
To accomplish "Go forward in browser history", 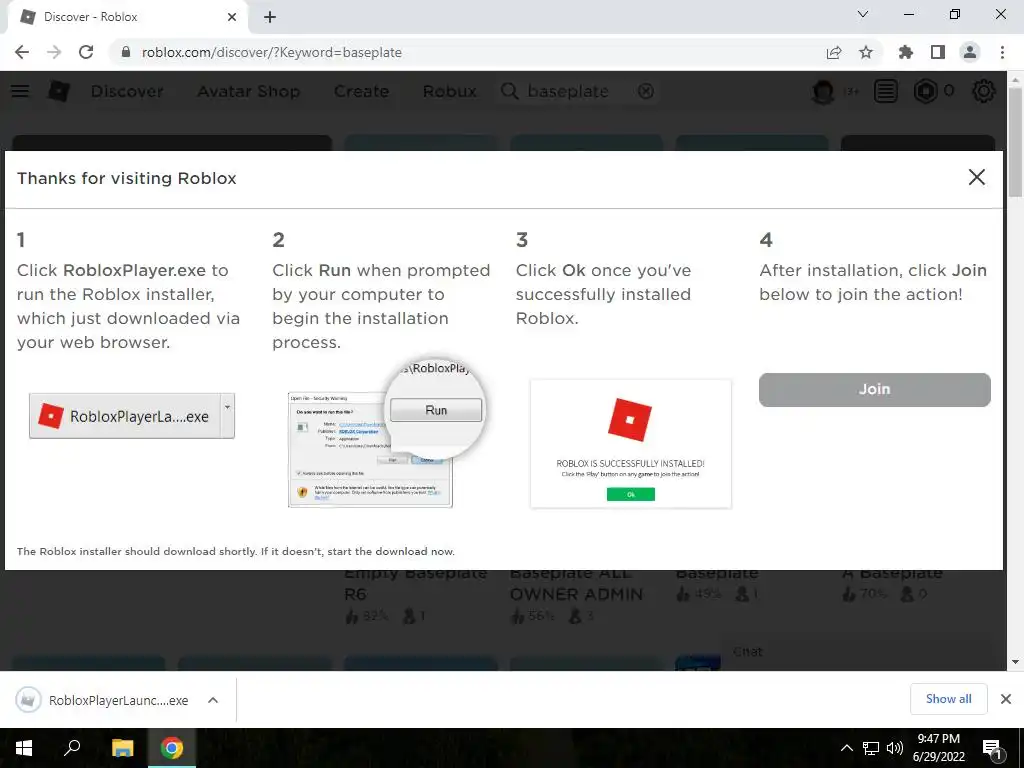I will coord(54,52).
